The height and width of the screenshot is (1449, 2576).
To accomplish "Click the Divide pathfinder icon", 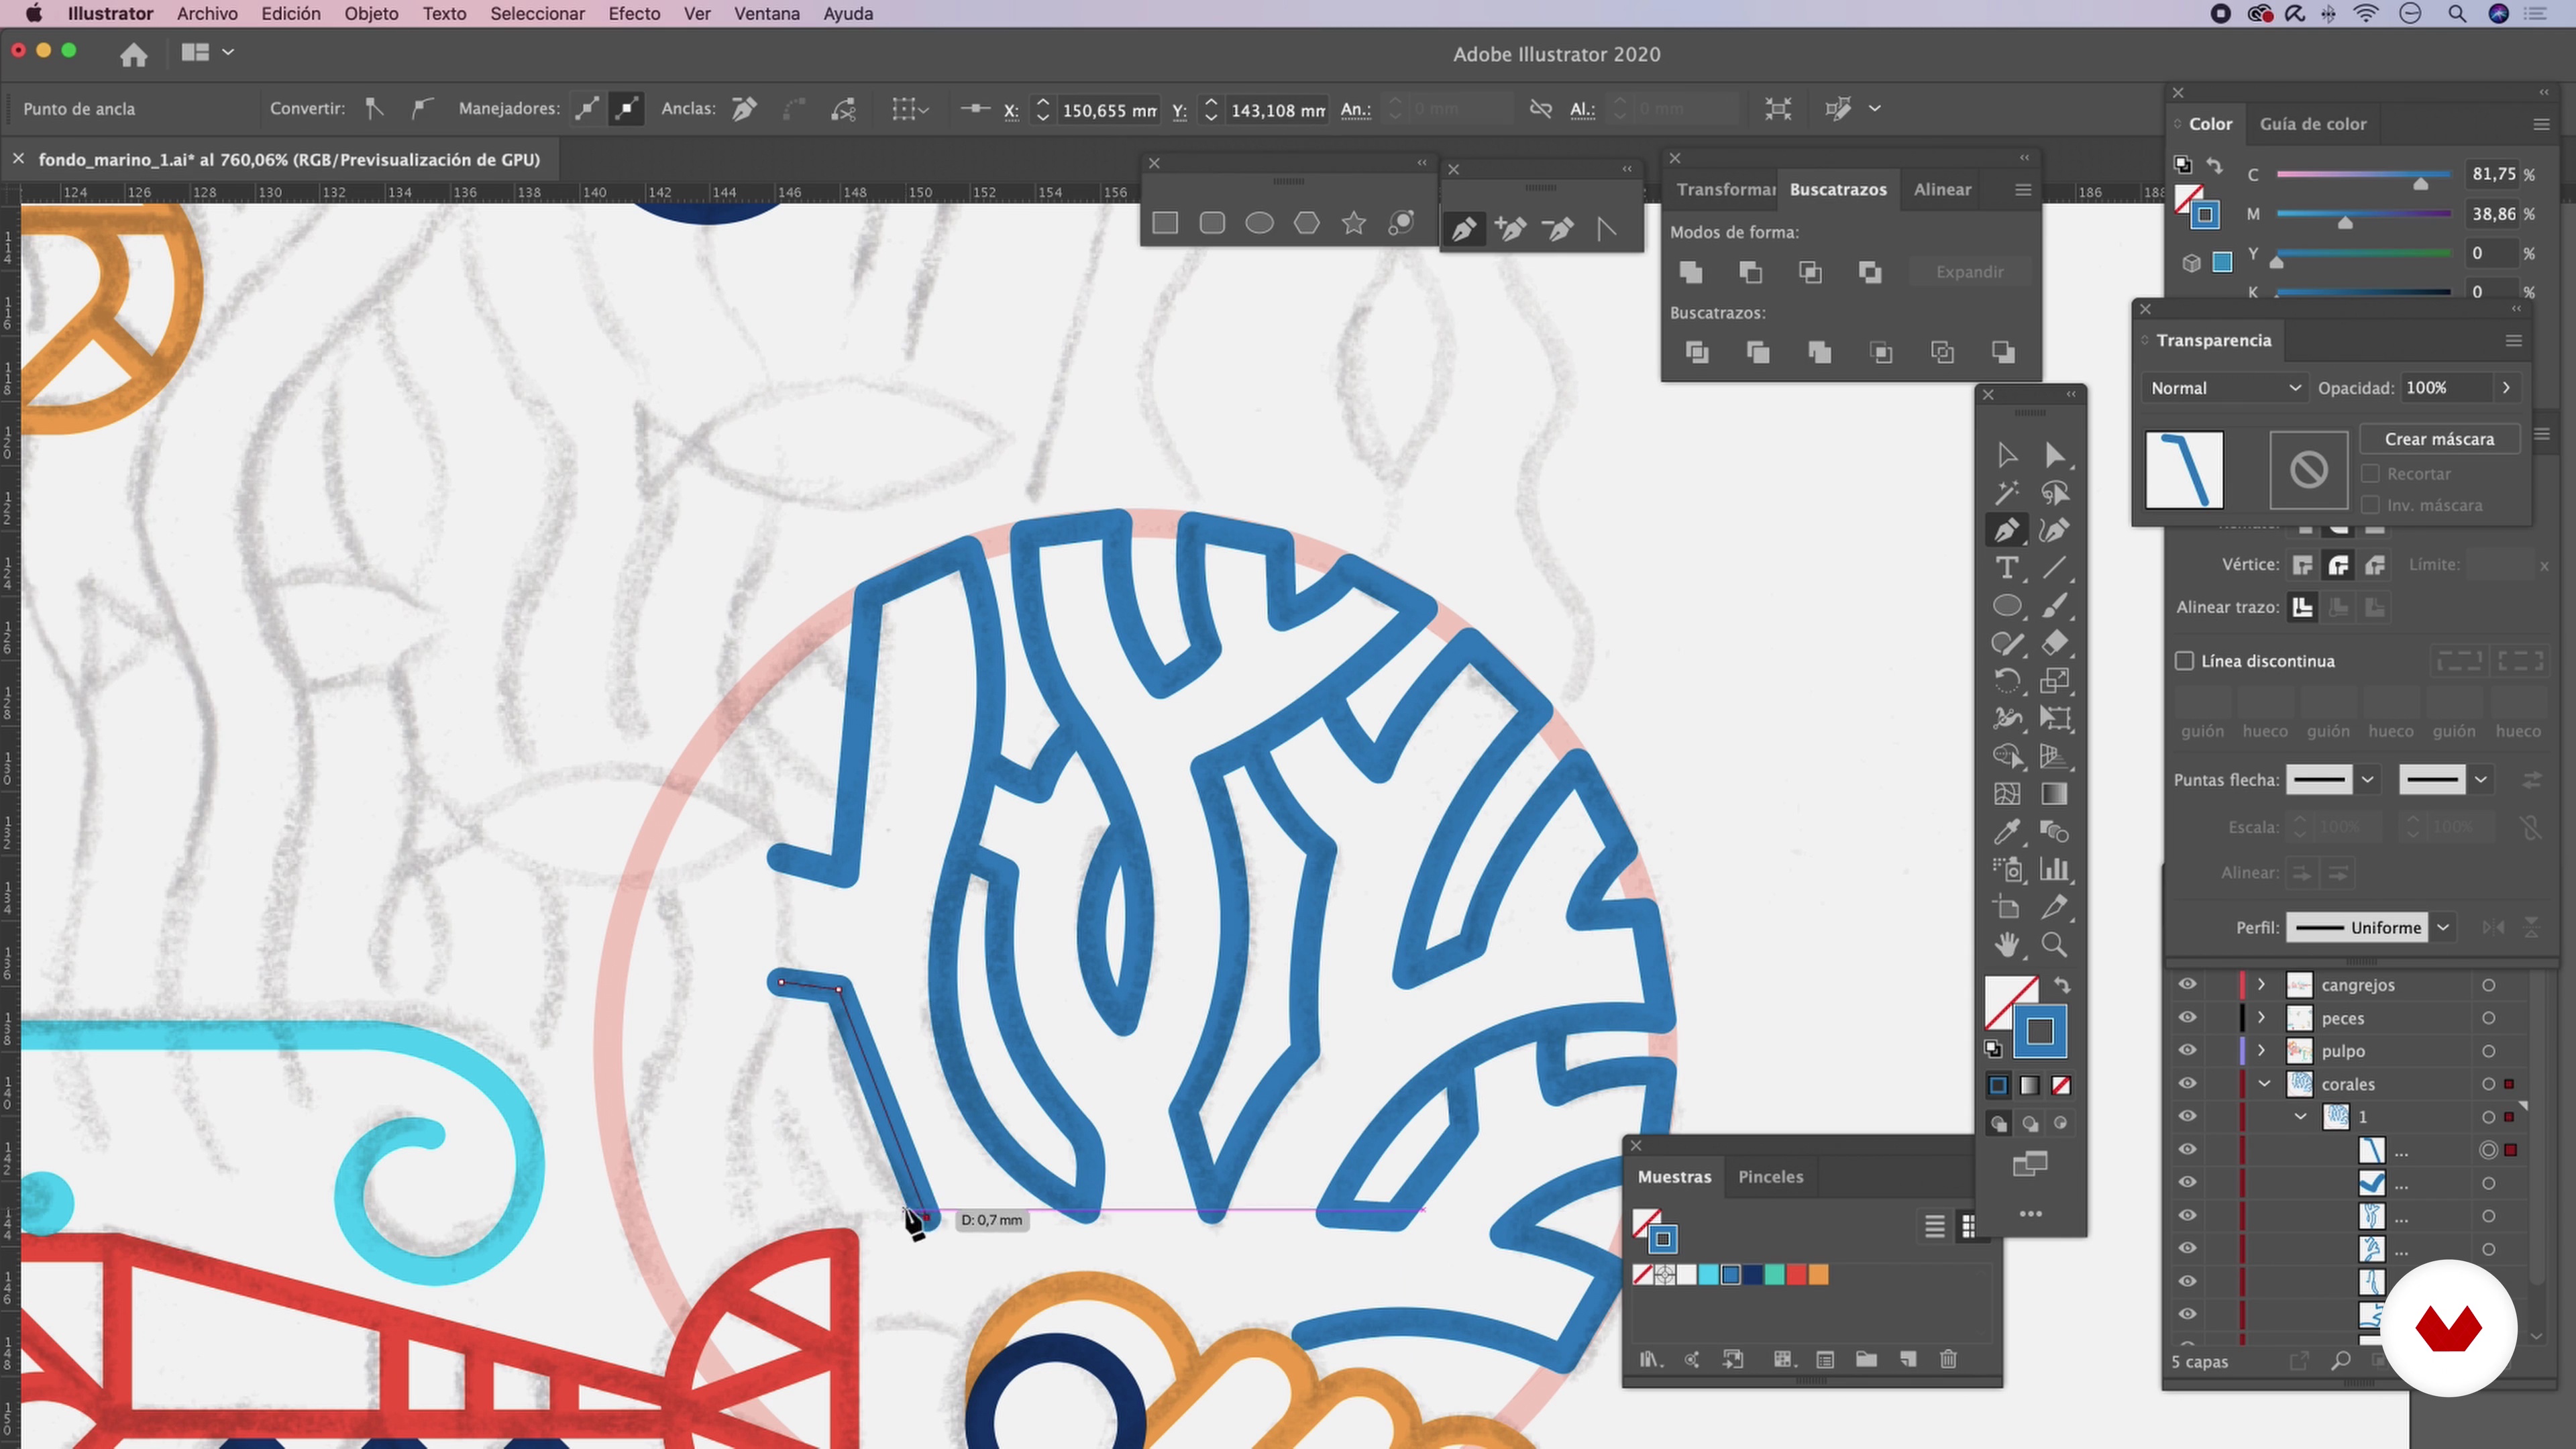I will click(1697, 352).
